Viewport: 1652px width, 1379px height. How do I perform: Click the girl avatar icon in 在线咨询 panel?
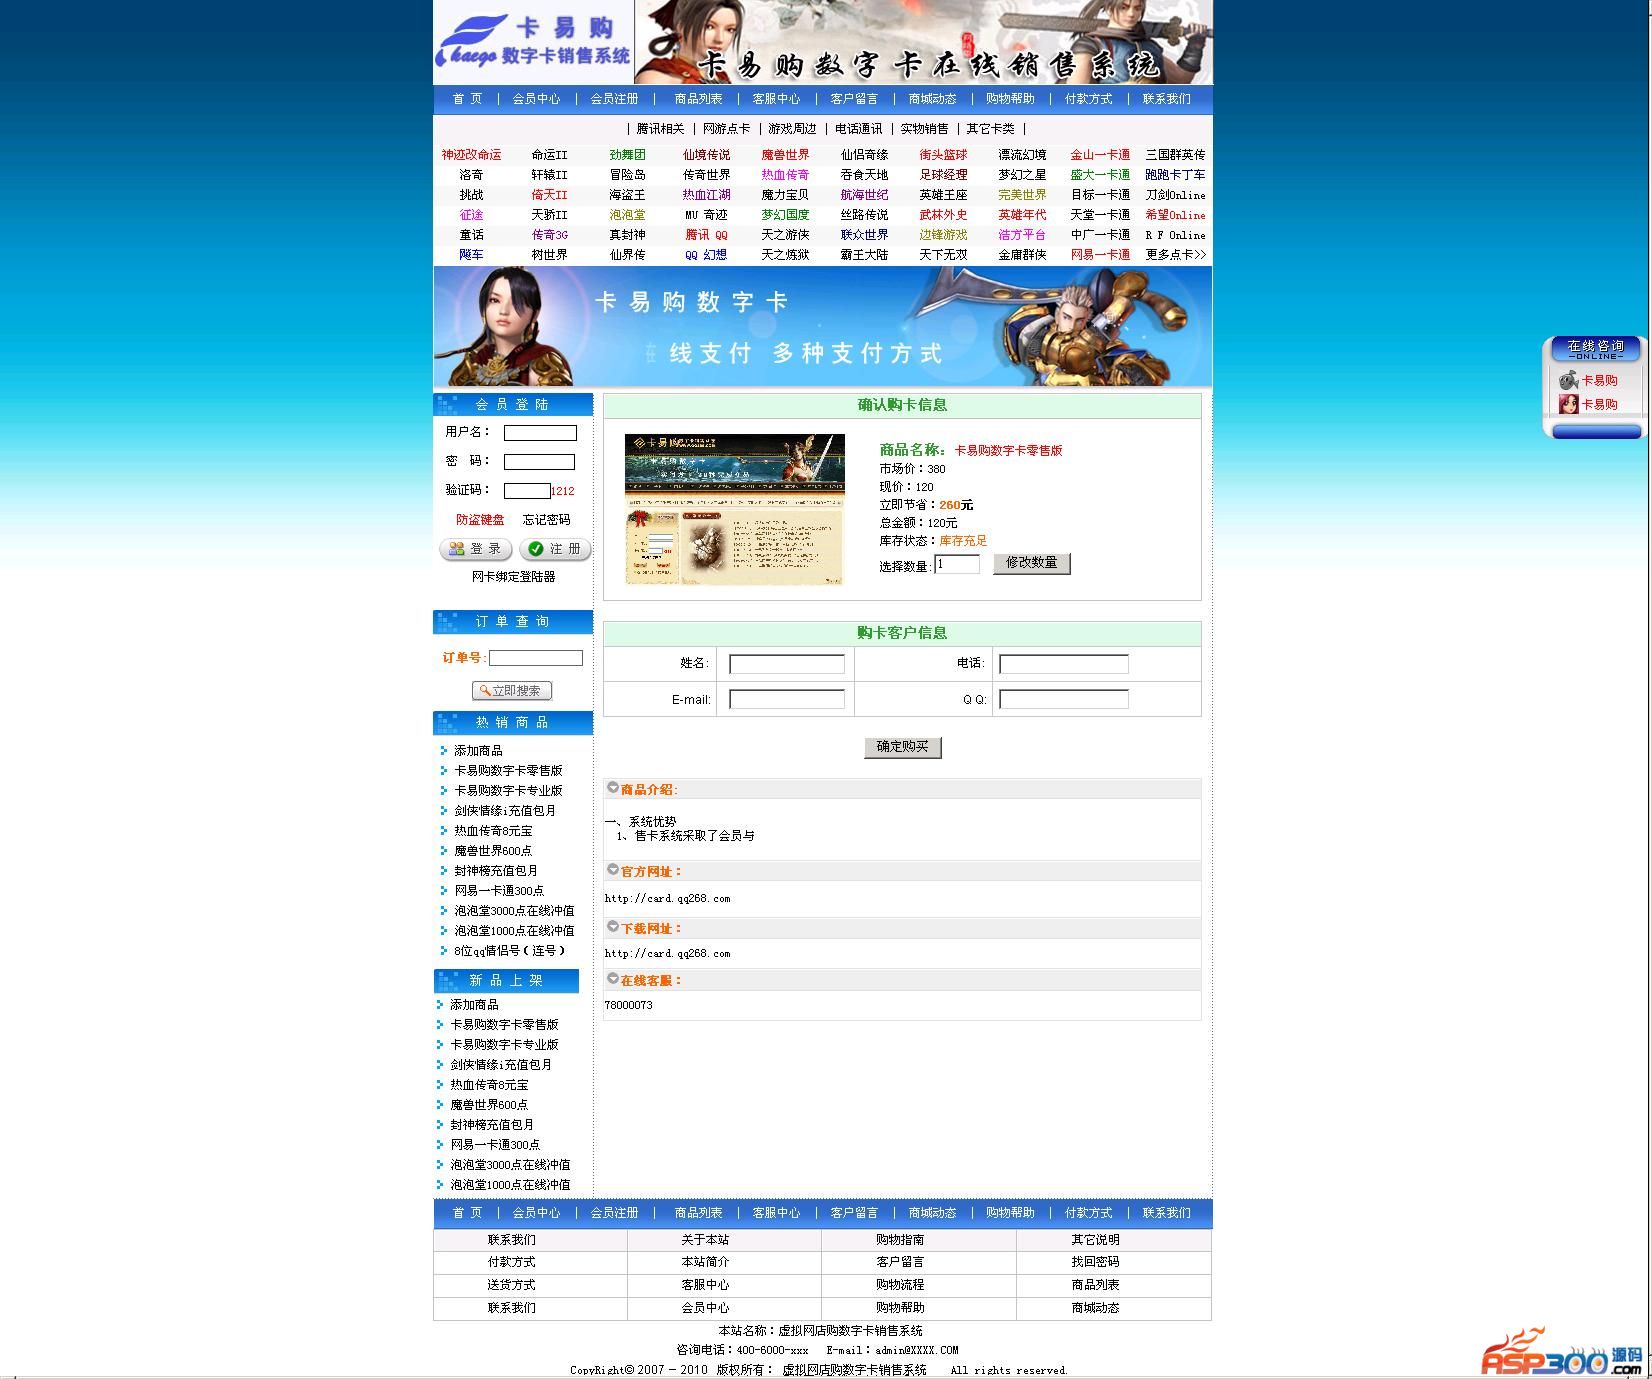1568,404
